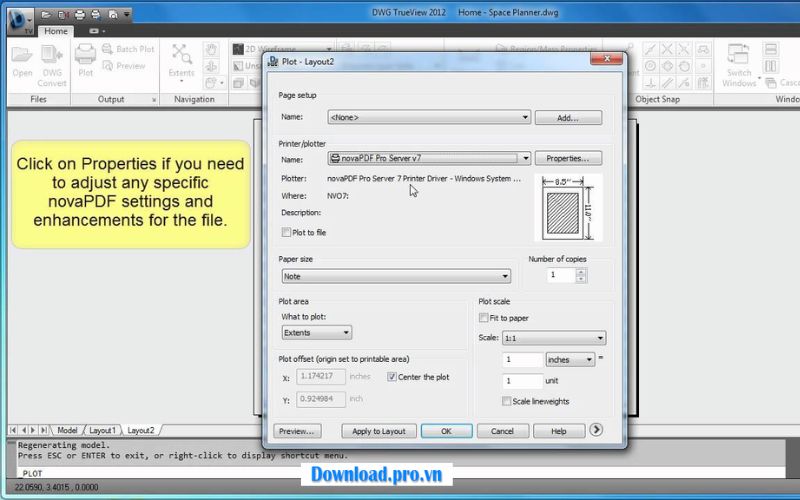Click the Properties... printer button
Viewport: 800px width, 500px height.
point(568,158)
